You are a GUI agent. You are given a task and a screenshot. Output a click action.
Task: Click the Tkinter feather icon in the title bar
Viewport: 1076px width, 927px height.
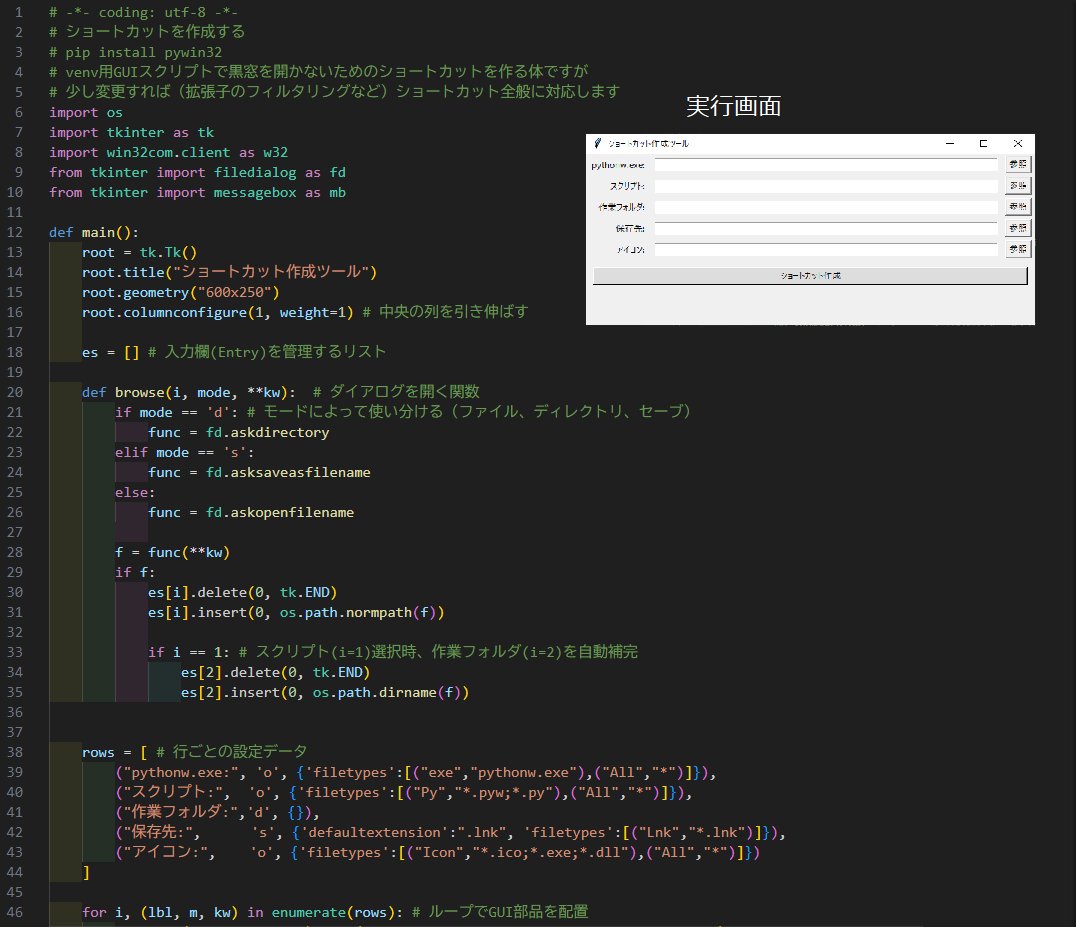(600, 143)
